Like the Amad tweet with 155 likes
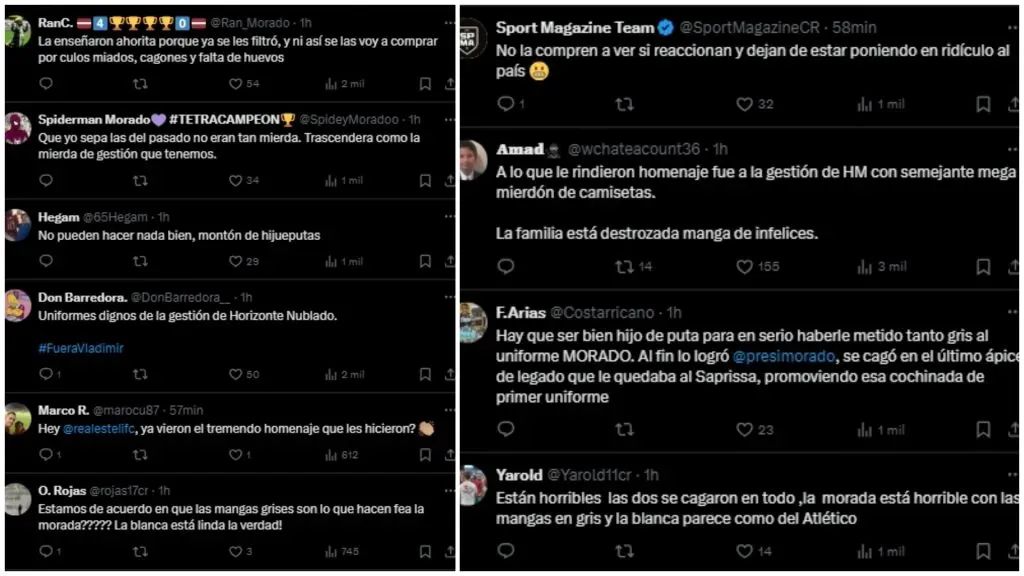The height and width of the screenshot is (576, 1024). tap(744, 267)
